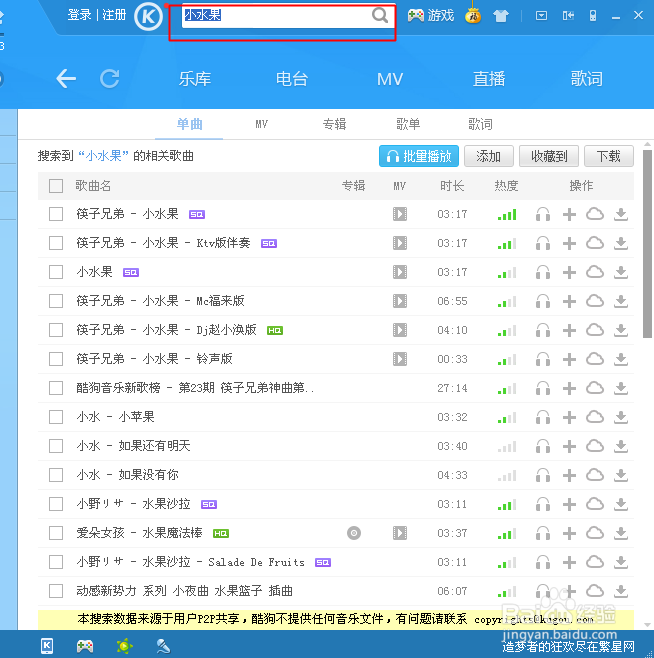654x658 pixels.
Task: Play MV for 筷子兄弟 - 小水果
Action: tap(400, 214)
